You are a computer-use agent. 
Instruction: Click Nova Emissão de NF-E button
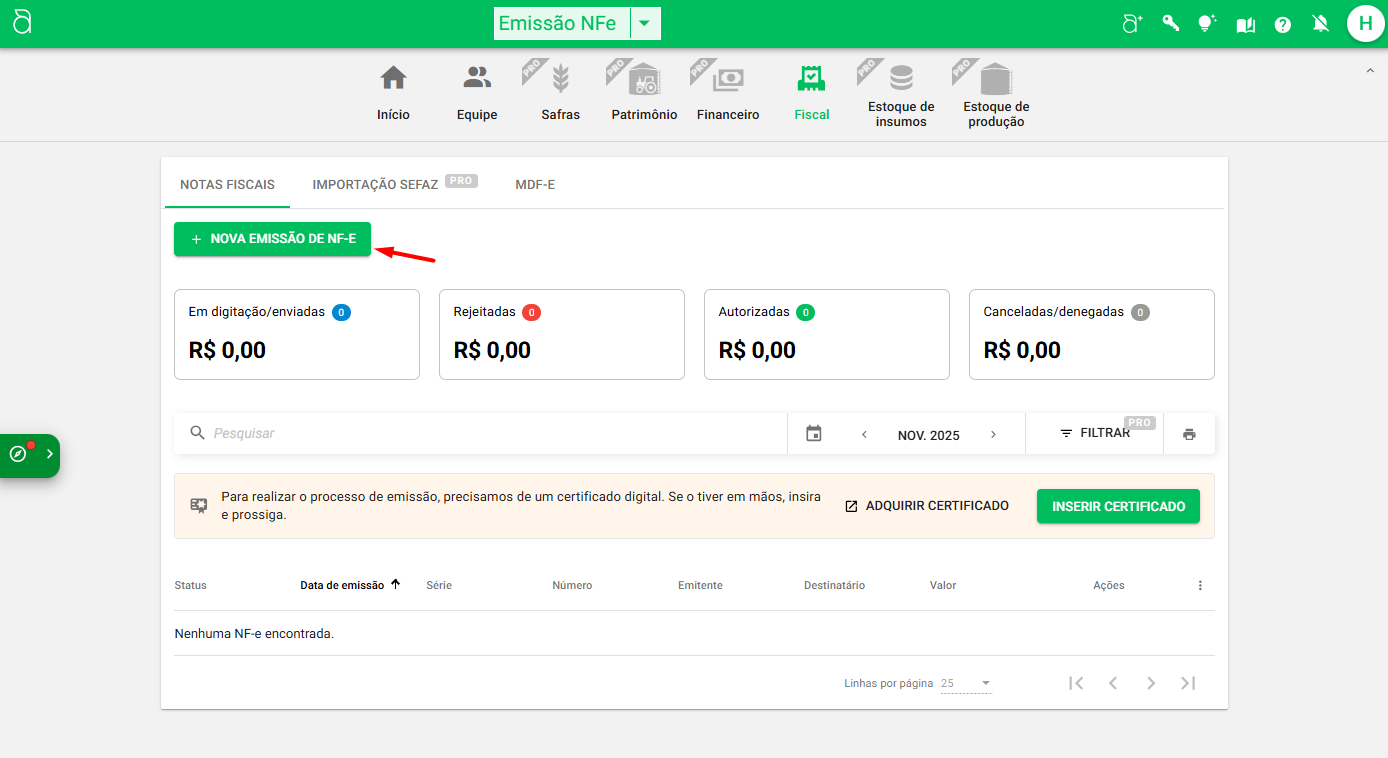click(x=272, y=239)
